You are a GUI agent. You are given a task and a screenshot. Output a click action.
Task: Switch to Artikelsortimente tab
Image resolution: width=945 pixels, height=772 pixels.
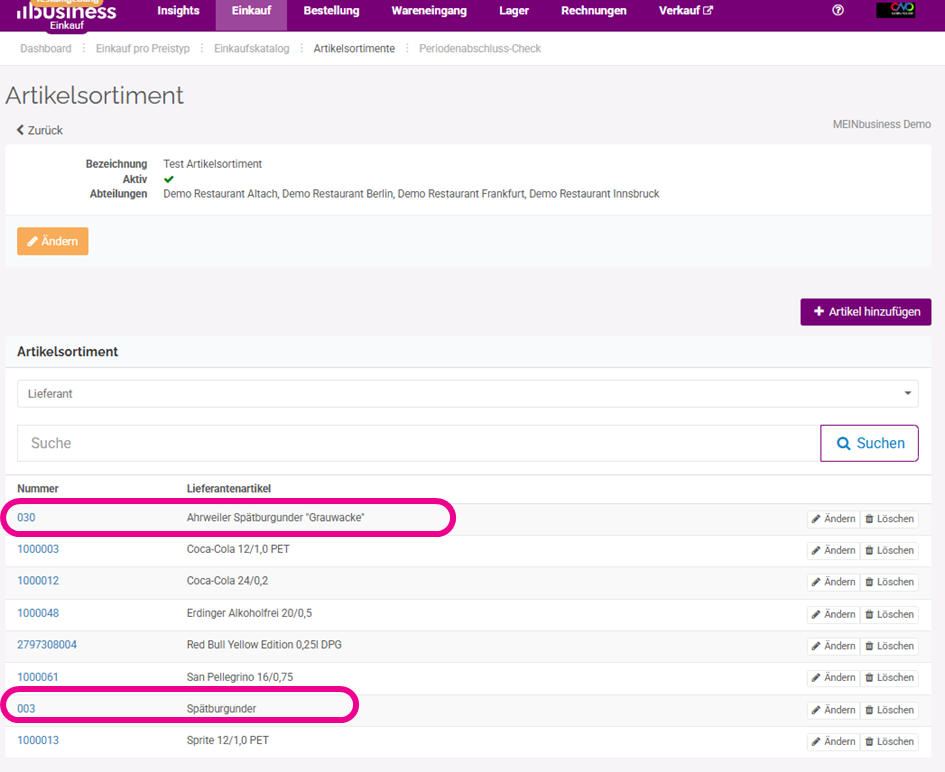coord(354,48)
